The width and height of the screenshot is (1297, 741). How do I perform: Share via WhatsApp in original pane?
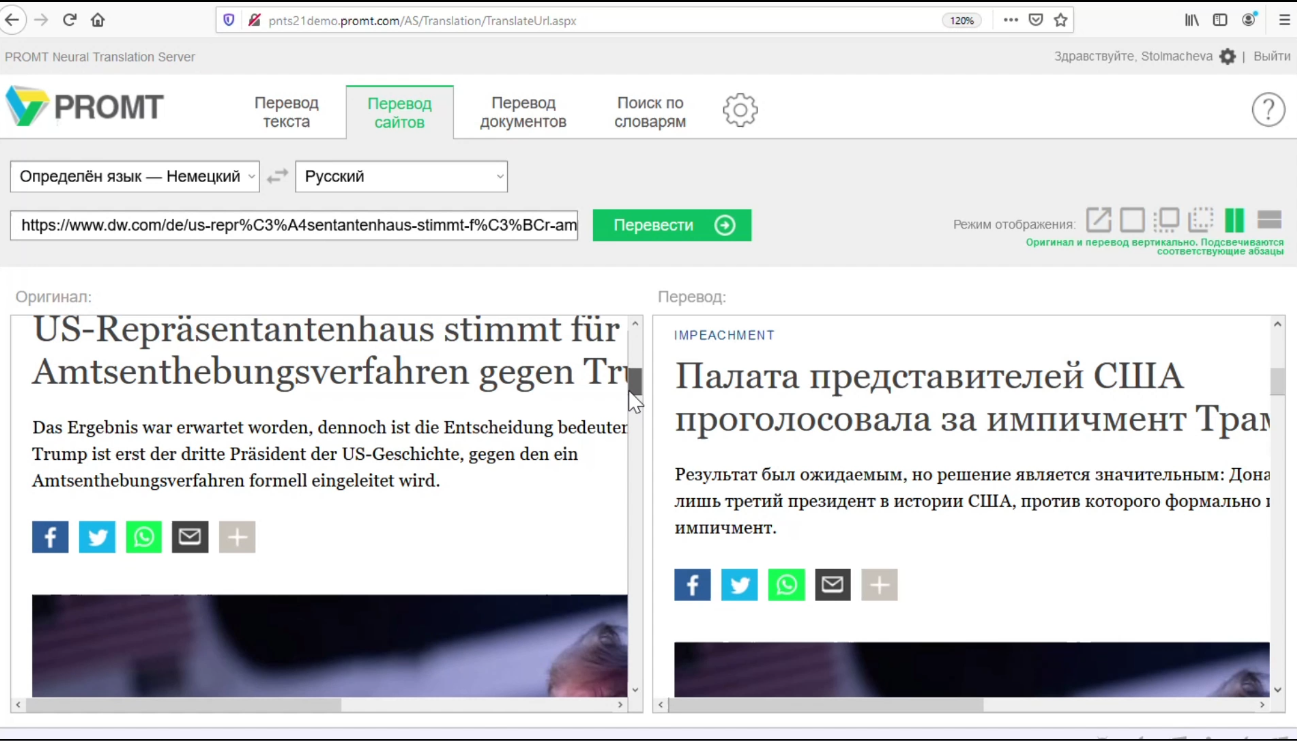point(144,537)
